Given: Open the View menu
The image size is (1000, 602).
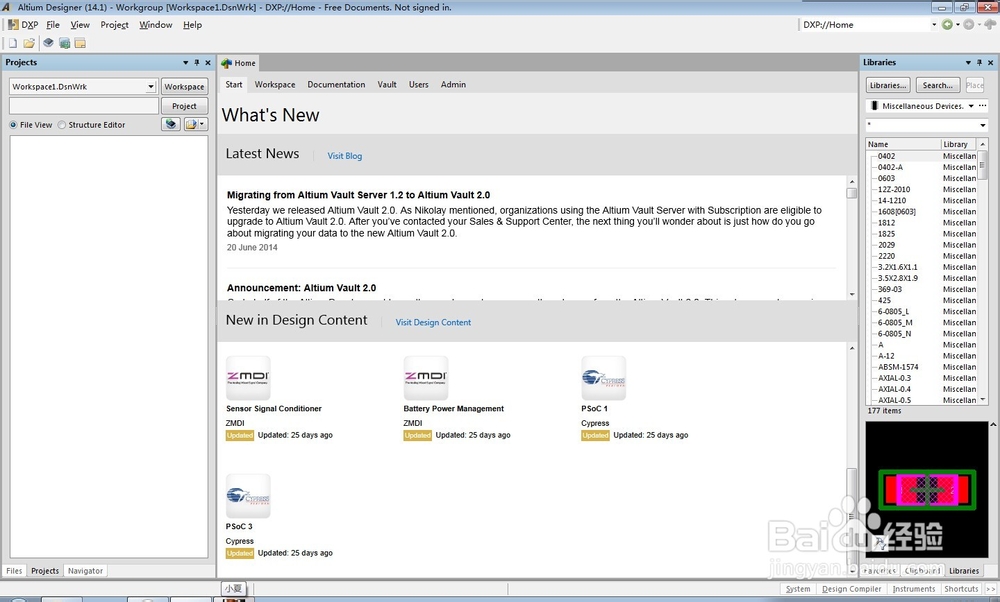Looking at the screenshot, I should pos(80,25).
